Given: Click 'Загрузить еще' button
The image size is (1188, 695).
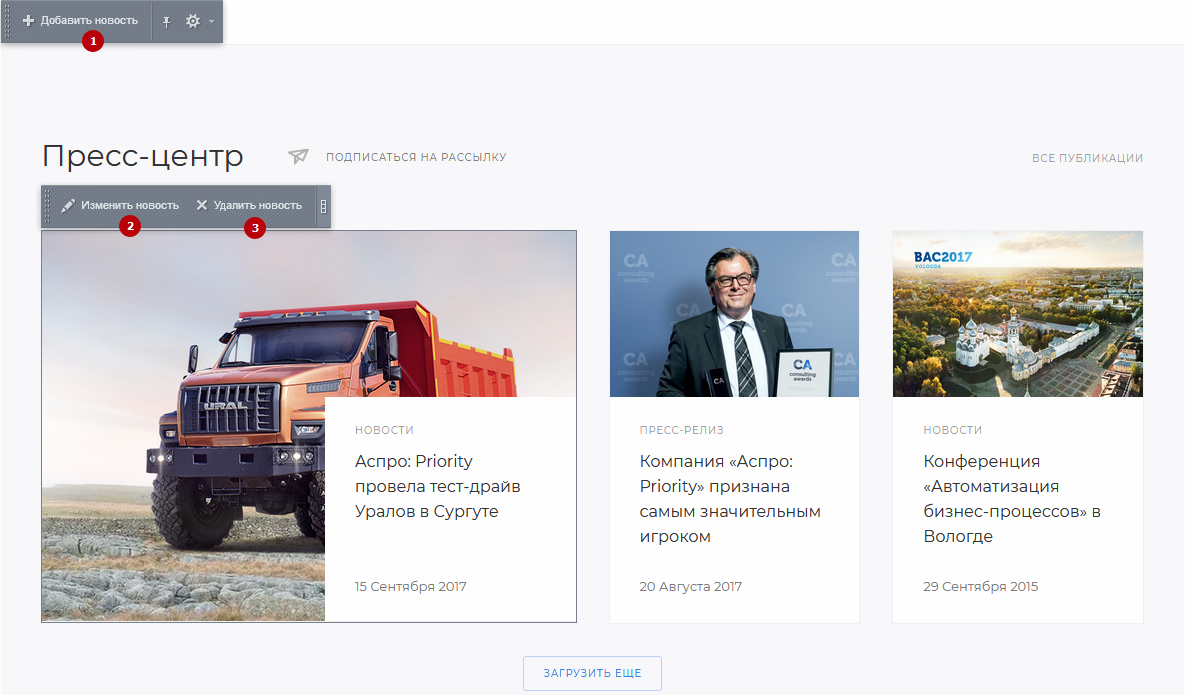Looking at the screenshot, I should tap(592, 673).
